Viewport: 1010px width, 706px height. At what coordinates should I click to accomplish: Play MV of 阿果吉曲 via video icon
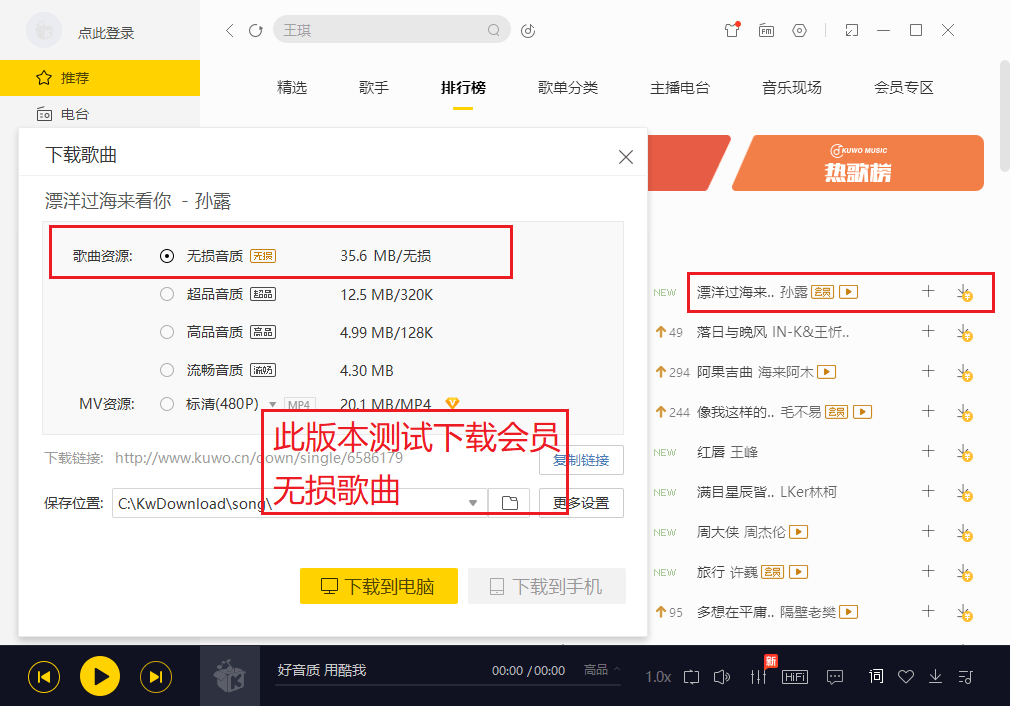(826, 372)
